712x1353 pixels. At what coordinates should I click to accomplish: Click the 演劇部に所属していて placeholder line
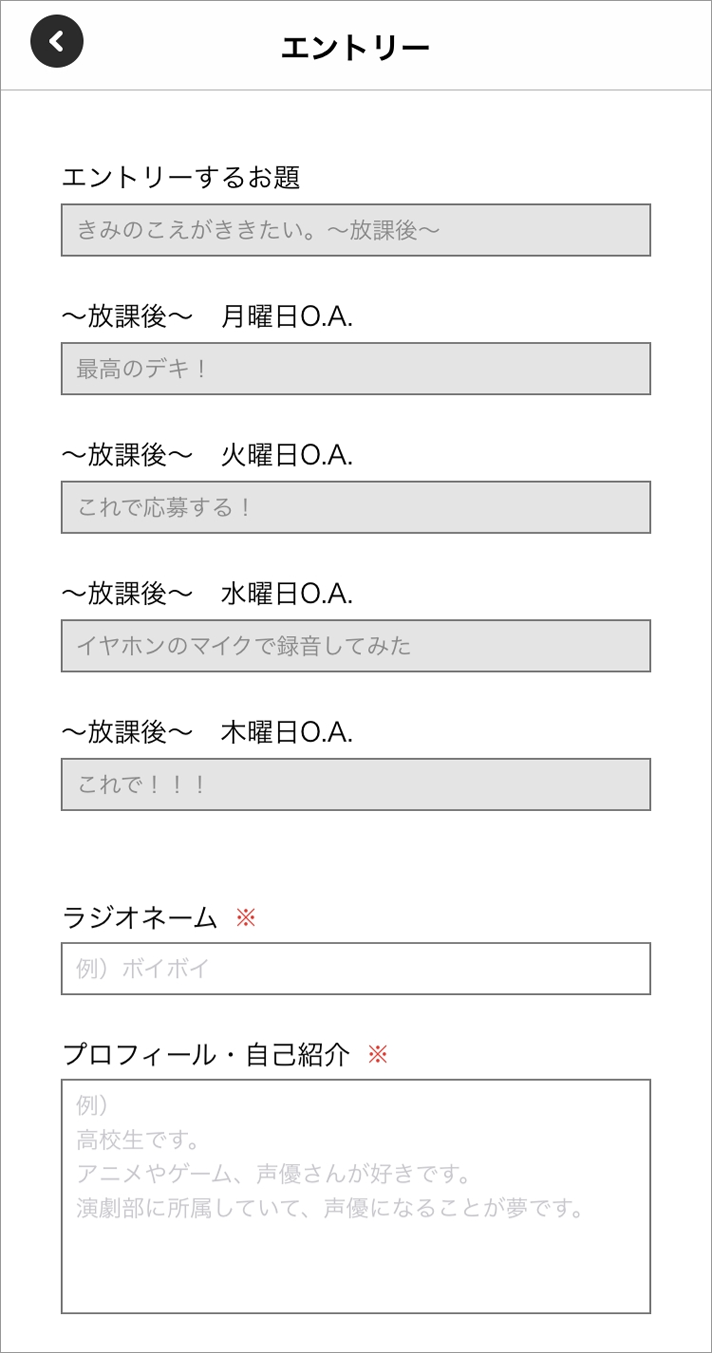coord(330,1208)
